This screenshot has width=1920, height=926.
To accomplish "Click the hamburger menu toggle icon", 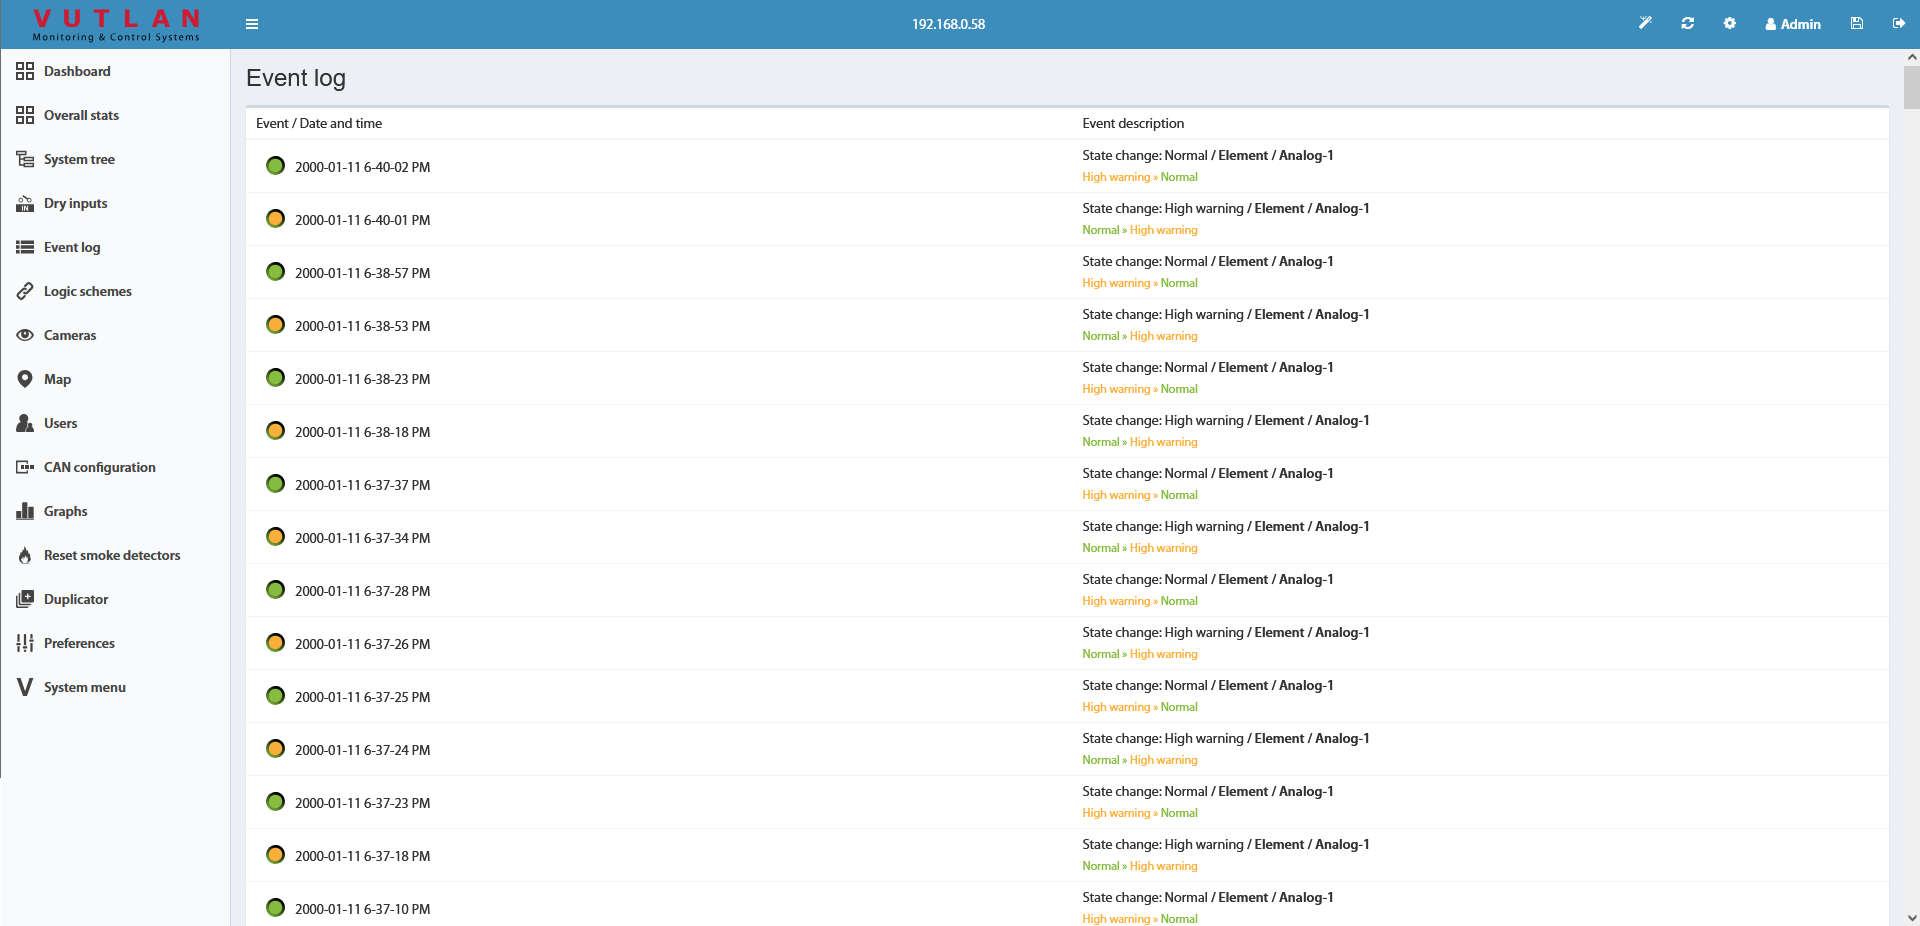I will click(x=252, y=24).
